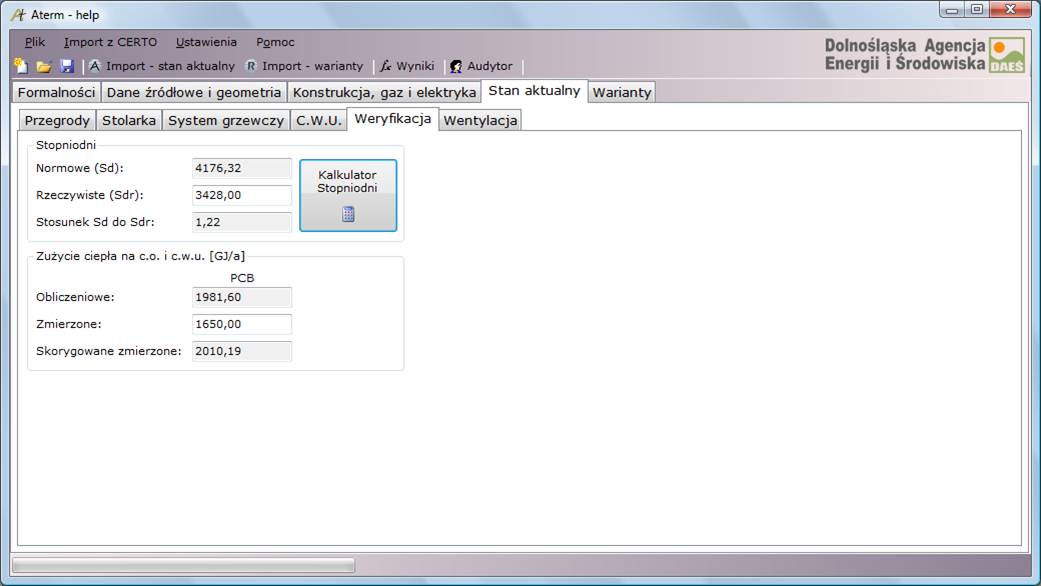Click the Aterm app icon in title bar
Viewport: 1041px width, 586px height.
coord(18,14)
